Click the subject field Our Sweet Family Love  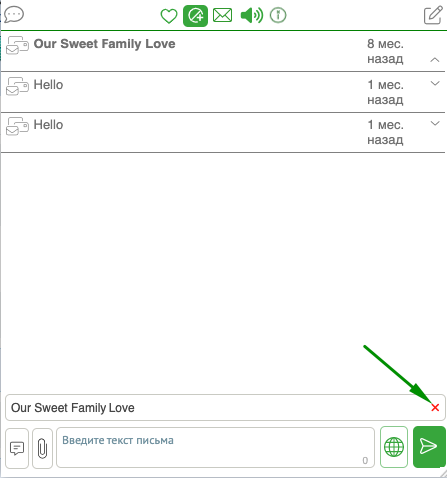(225, 407)
